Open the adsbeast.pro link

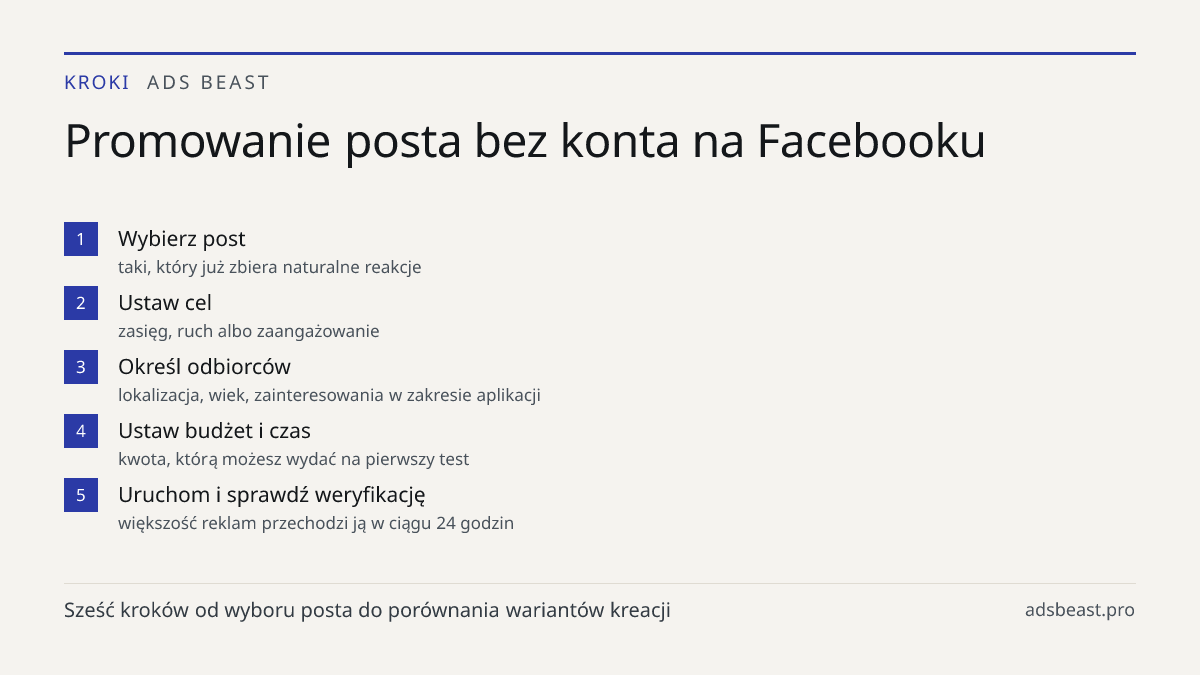click(x=1080, y=610)
